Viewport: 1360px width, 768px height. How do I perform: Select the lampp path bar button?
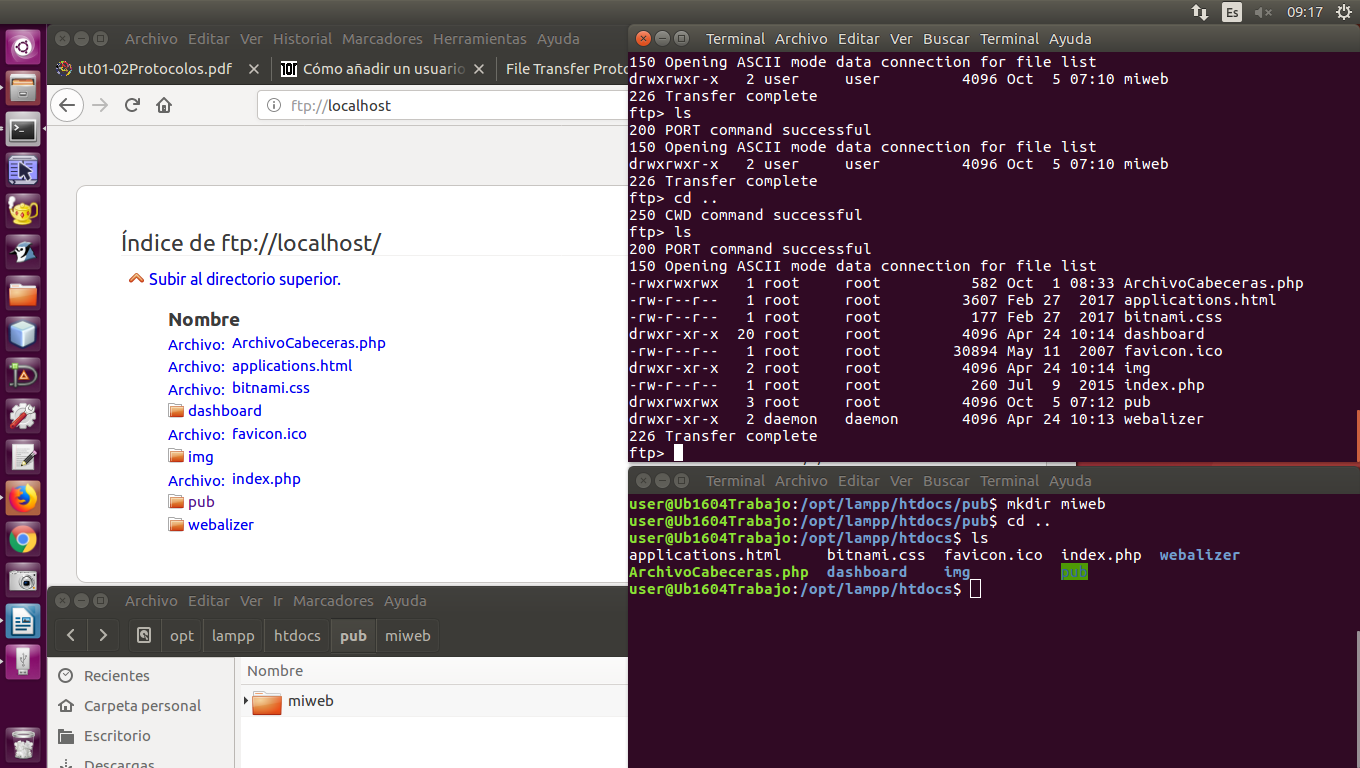233,635
